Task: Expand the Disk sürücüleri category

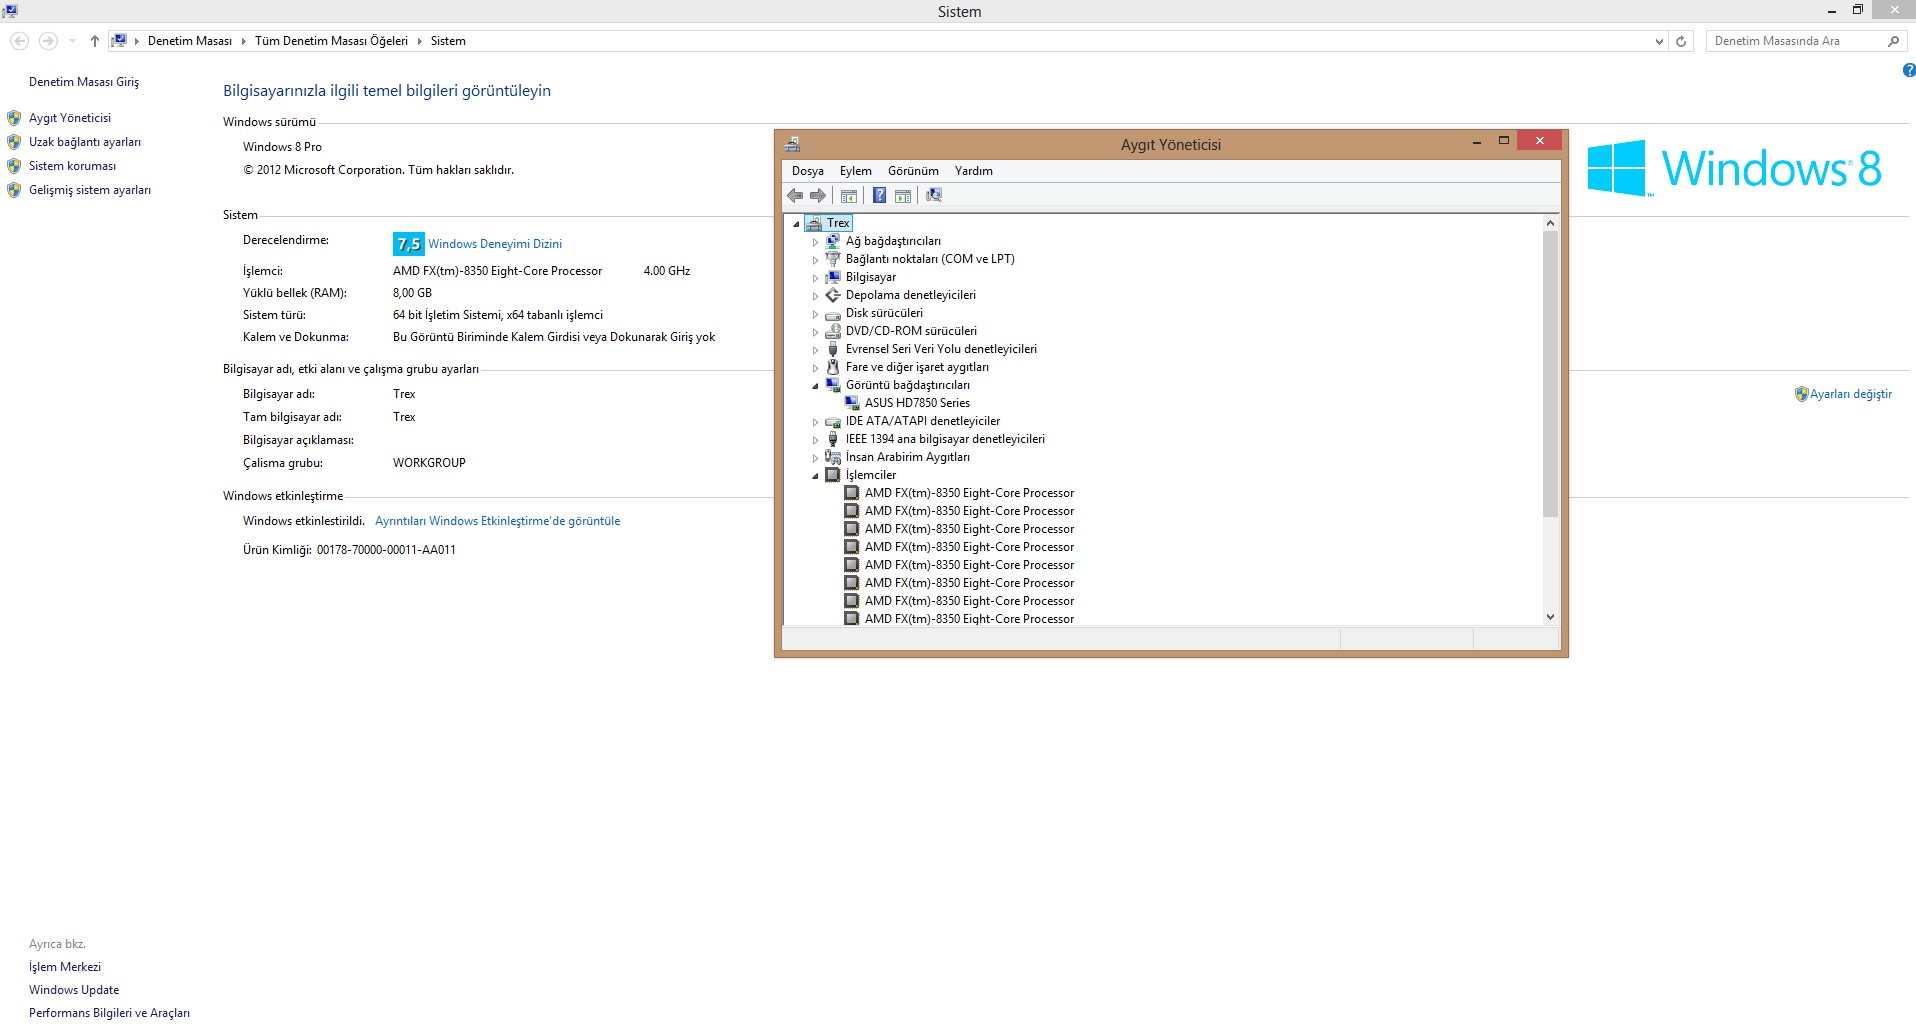Action: (815, 313)
